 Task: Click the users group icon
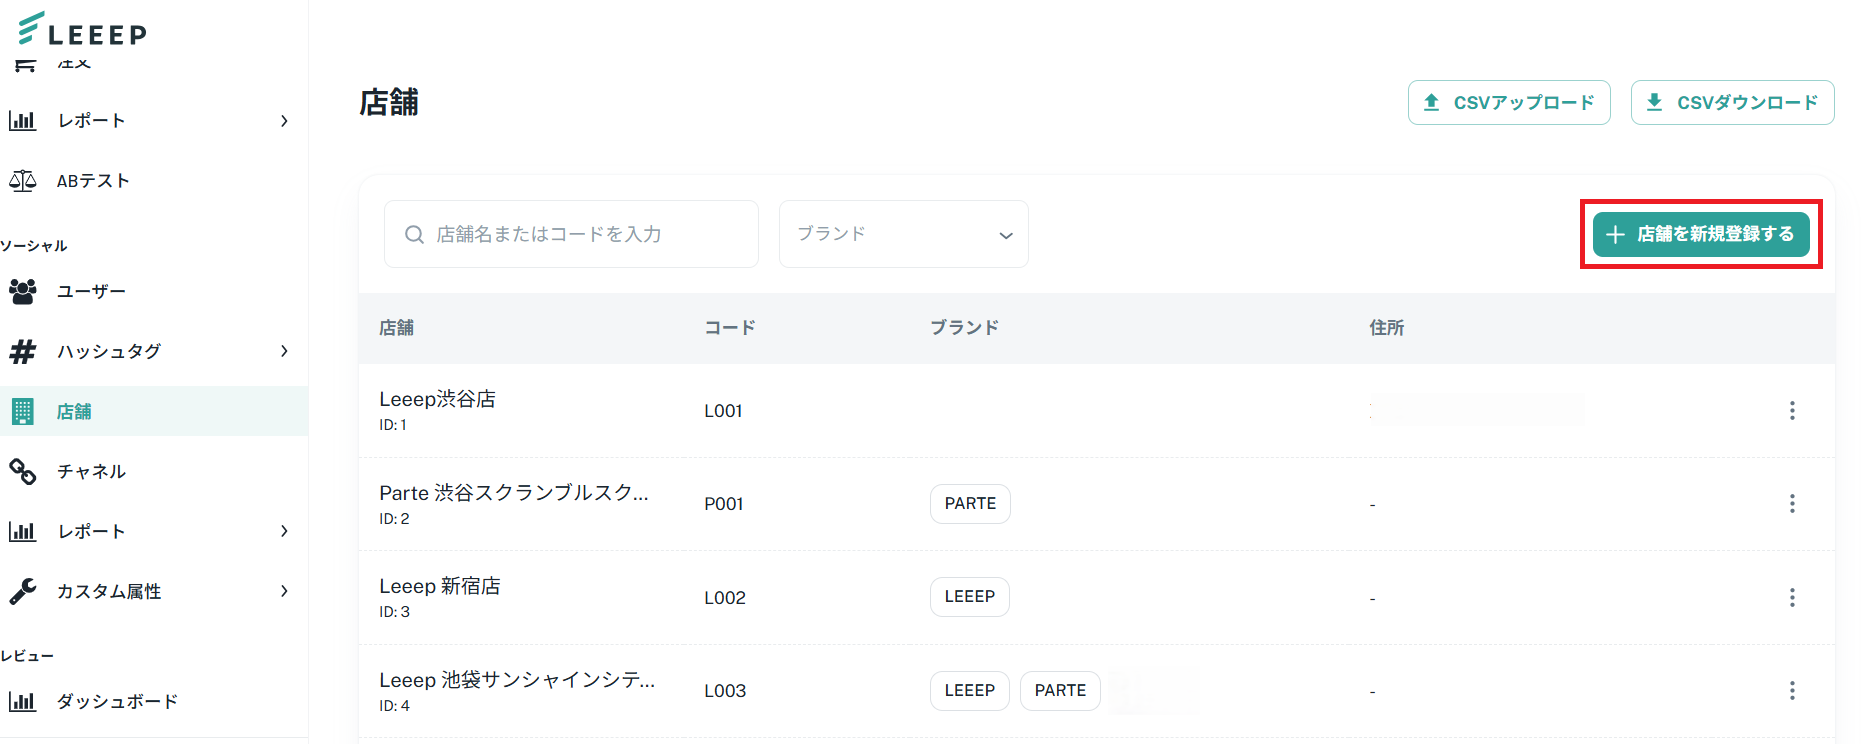[22, 291]
